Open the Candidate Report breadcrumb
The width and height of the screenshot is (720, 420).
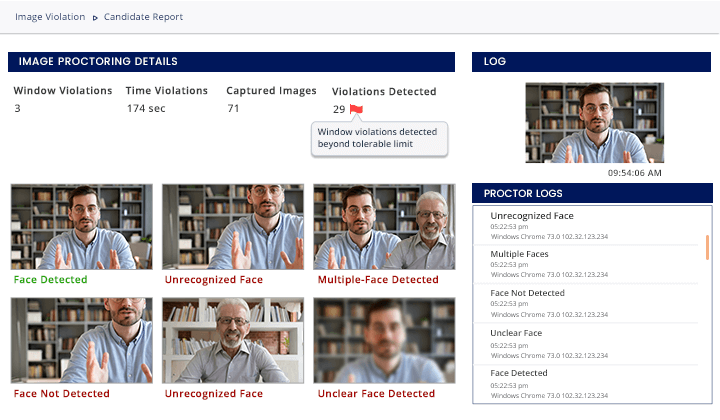click(x=143, y=17)
